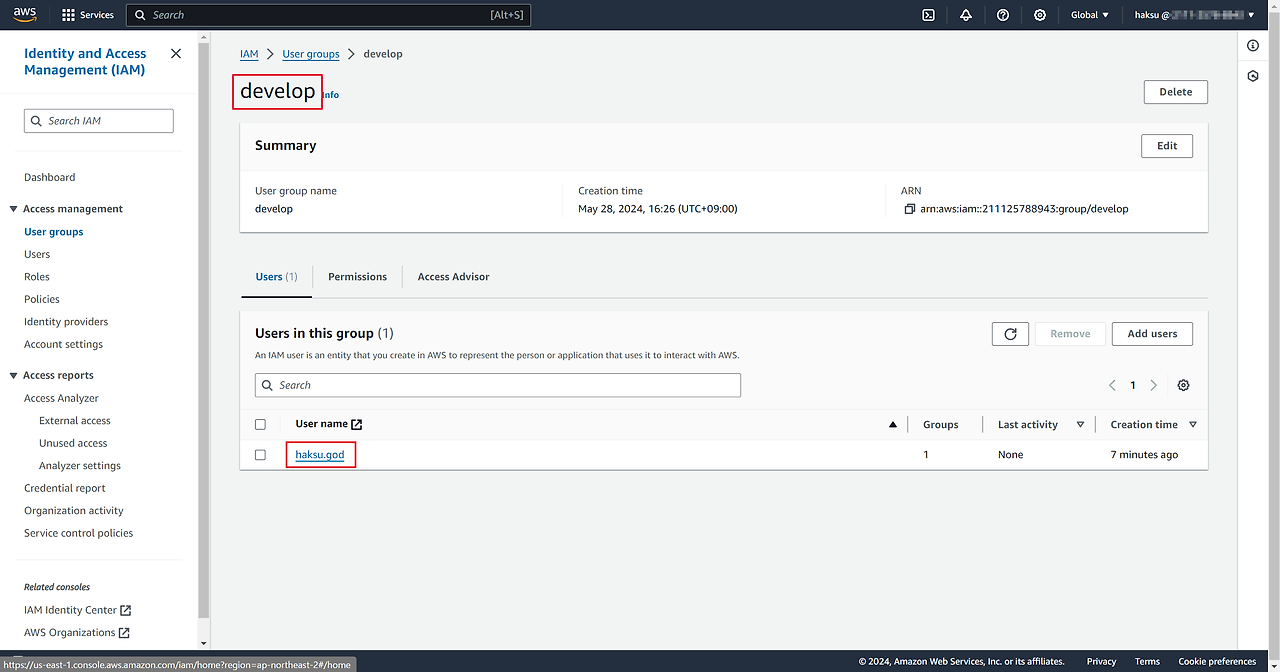Select the haksu.god user checkbox

[261, 455]
